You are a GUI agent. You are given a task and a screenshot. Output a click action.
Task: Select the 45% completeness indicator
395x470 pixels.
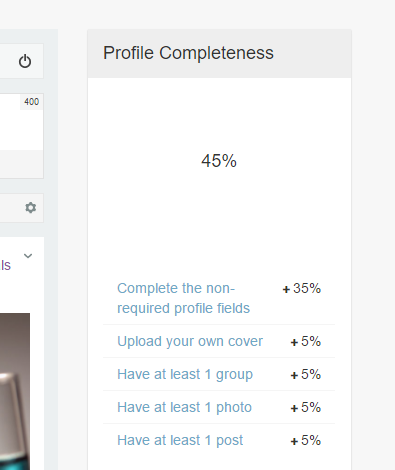[219, 161]
